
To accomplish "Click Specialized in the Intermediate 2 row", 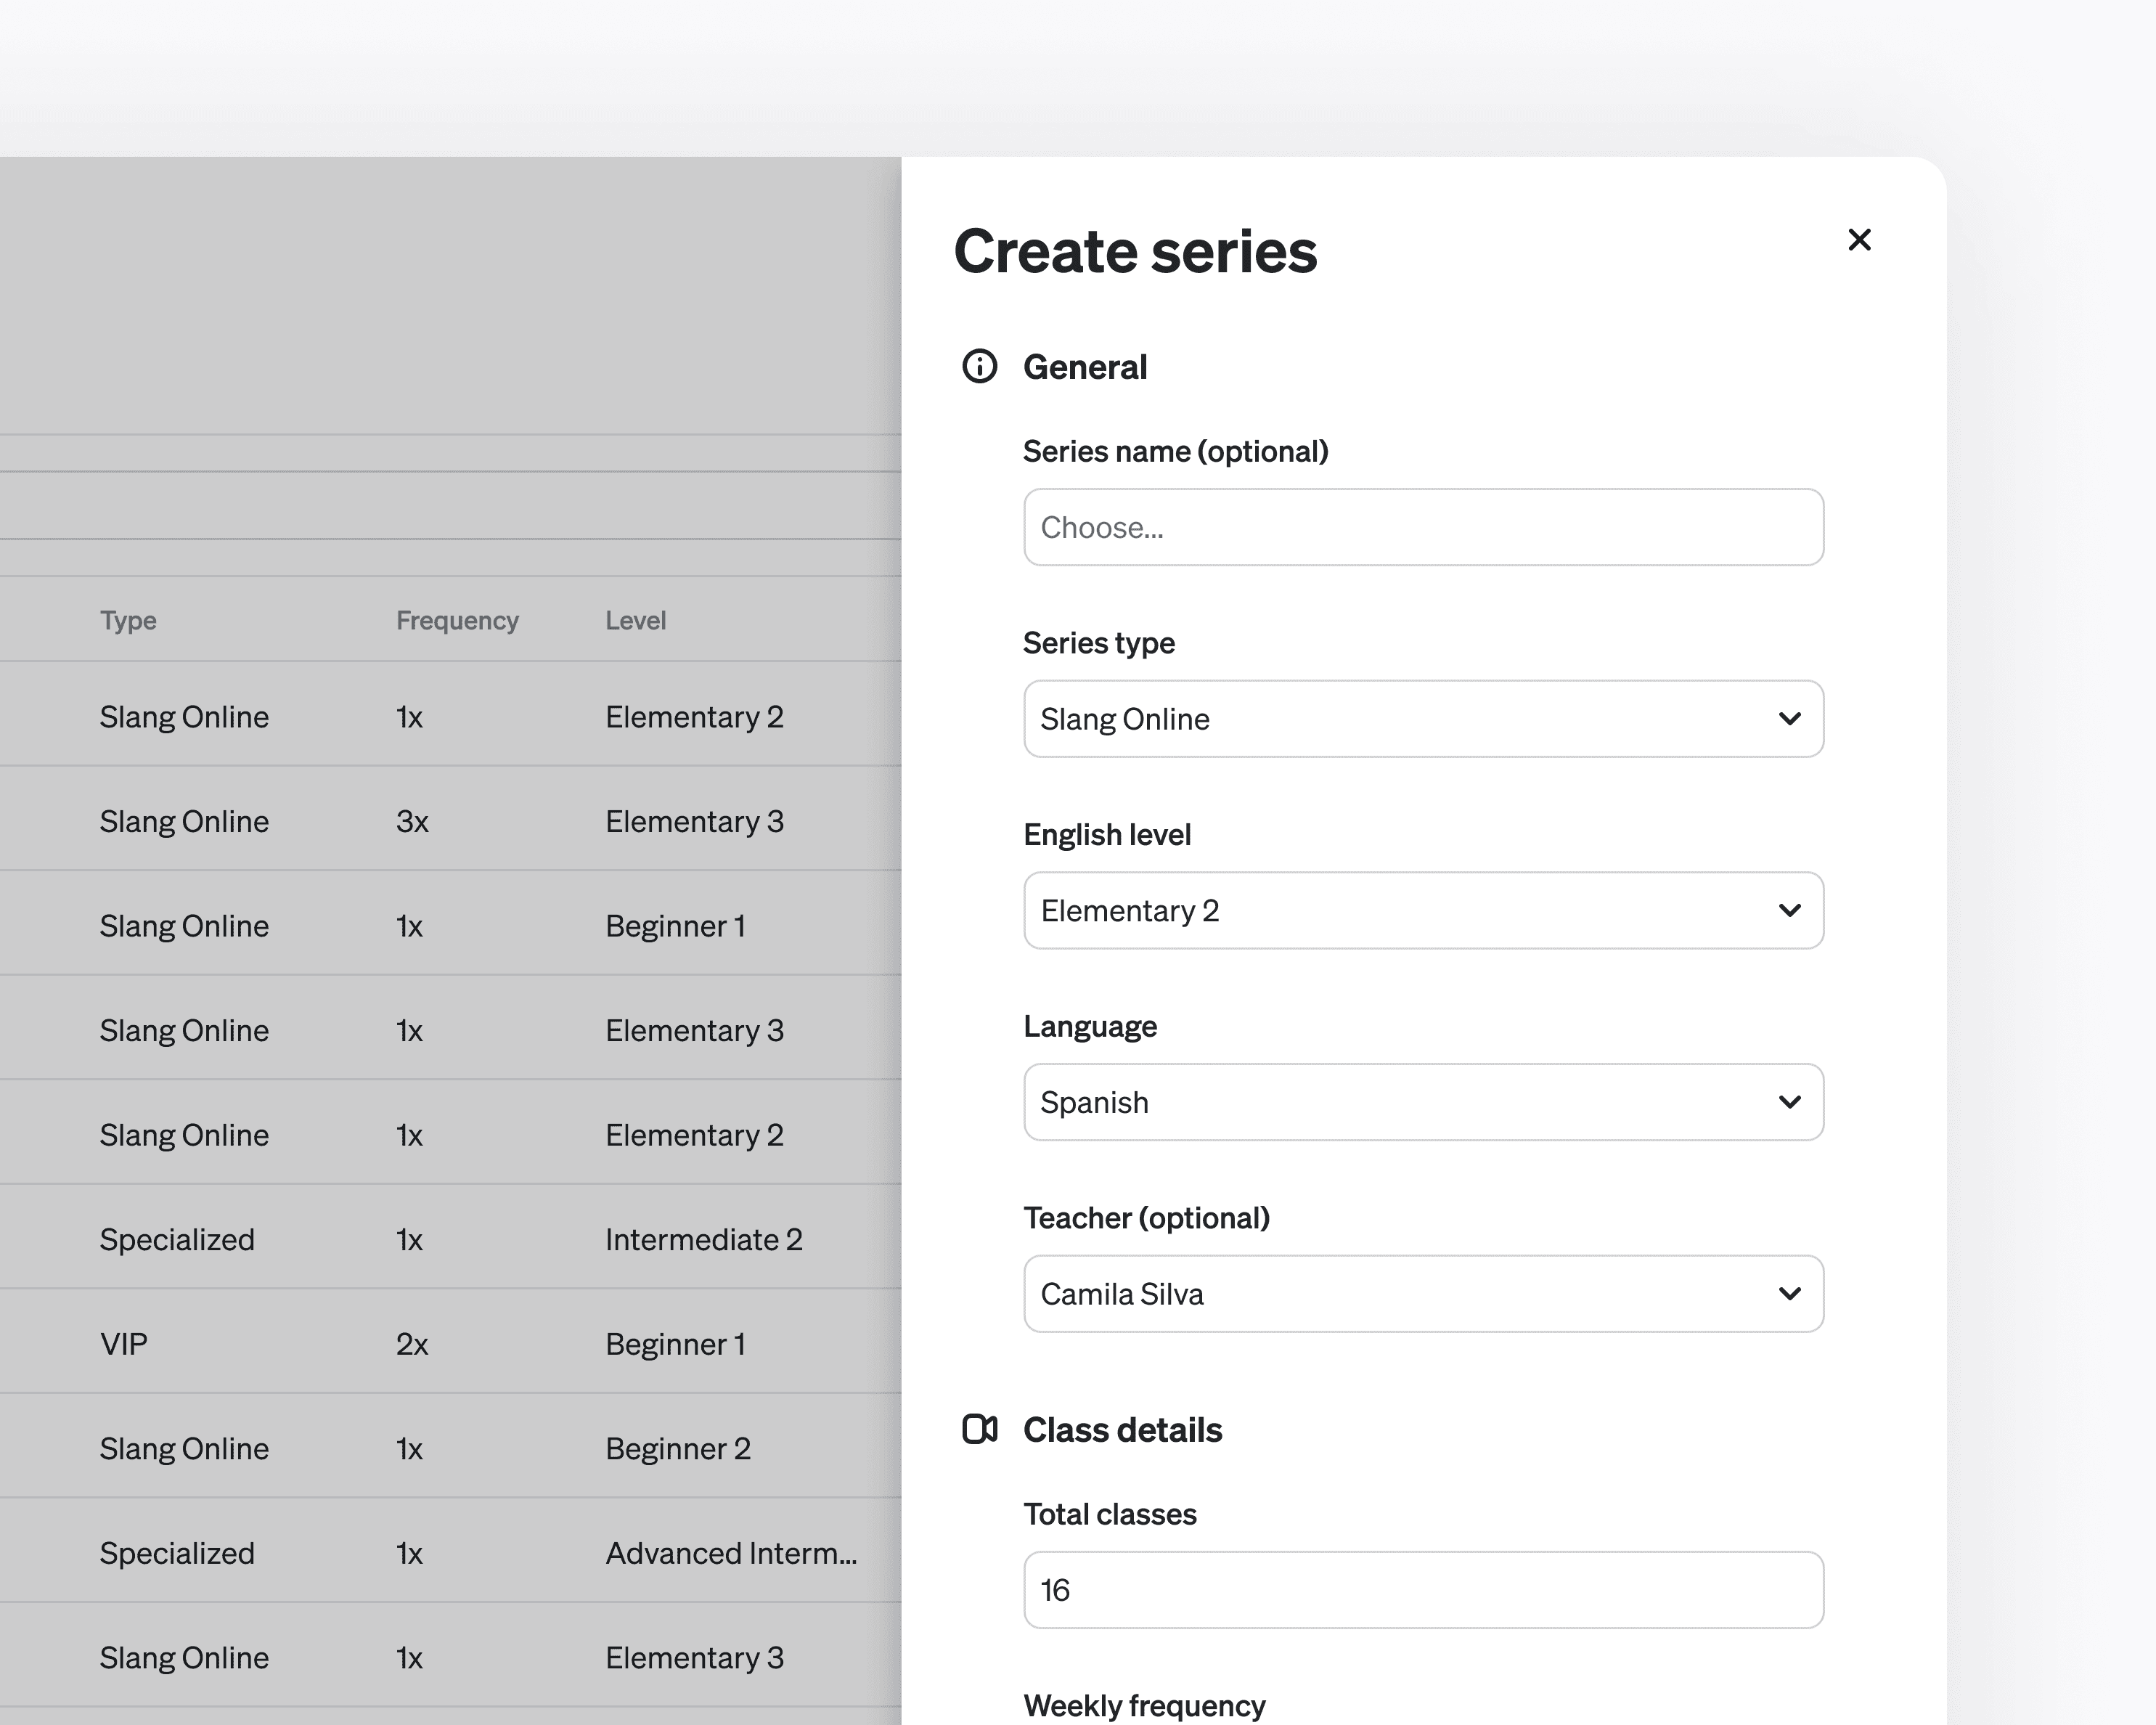I will click(177, 1240).
